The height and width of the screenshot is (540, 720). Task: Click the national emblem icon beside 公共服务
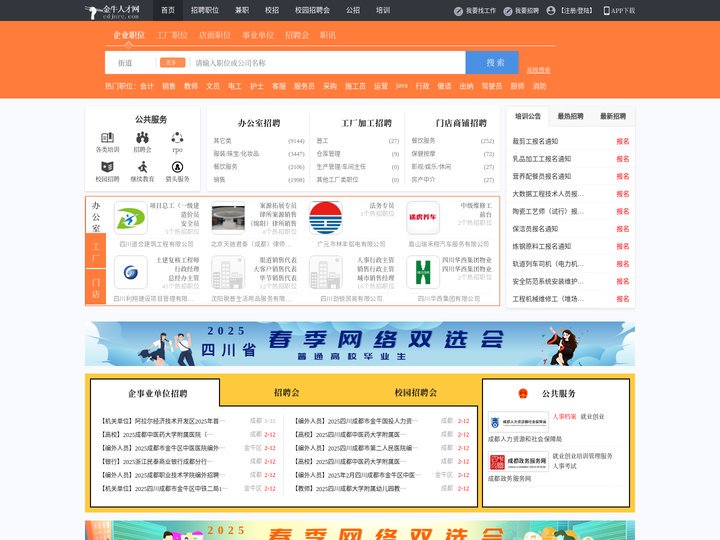pyautogui.click(x=523, y=394)
